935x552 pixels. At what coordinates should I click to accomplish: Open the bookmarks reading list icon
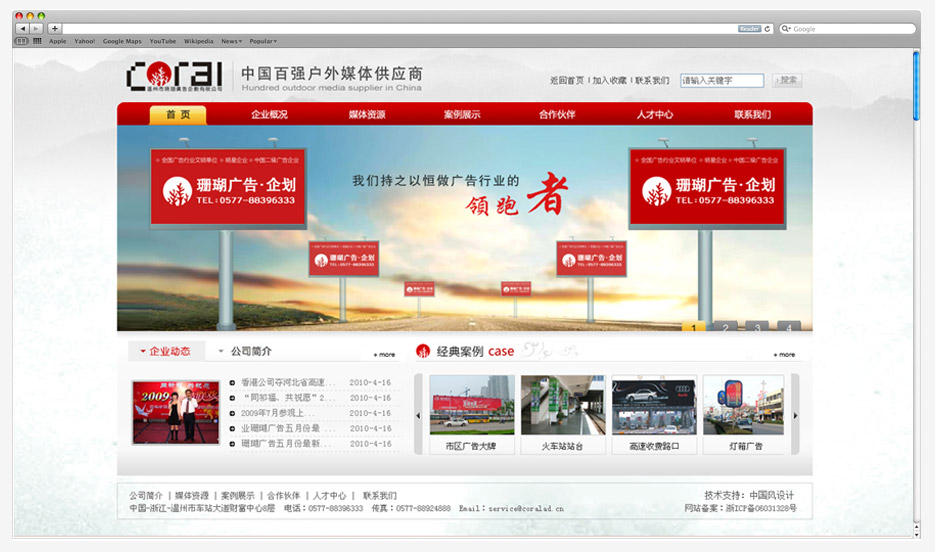22,41
